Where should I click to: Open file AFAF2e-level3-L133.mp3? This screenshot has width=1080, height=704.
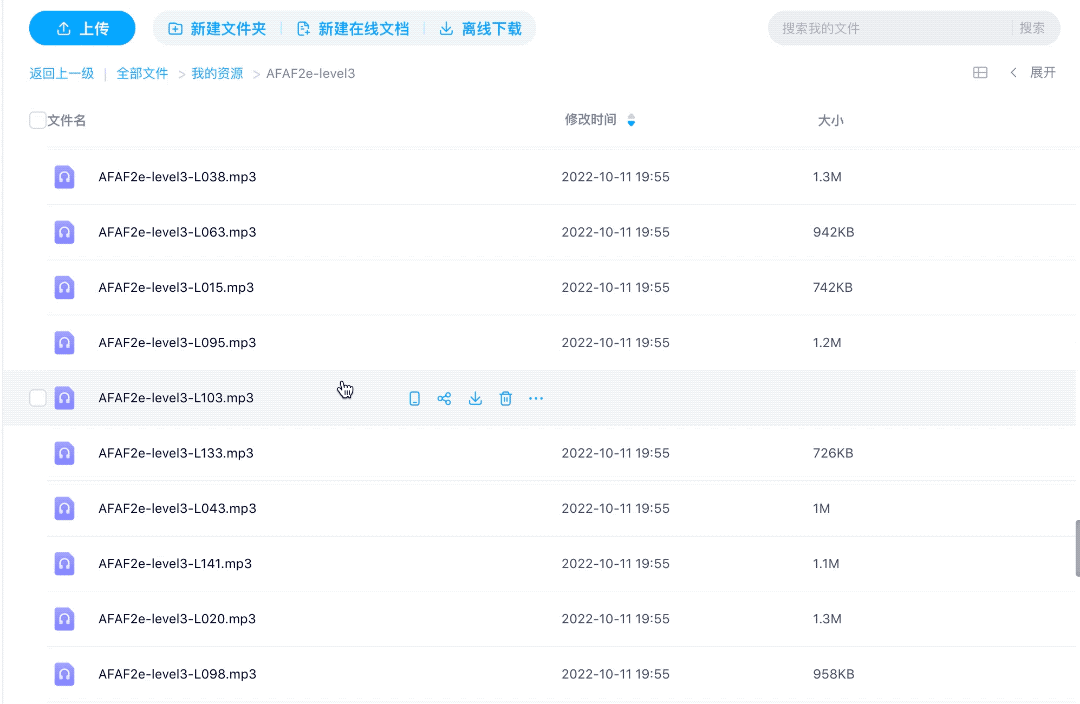176,453
